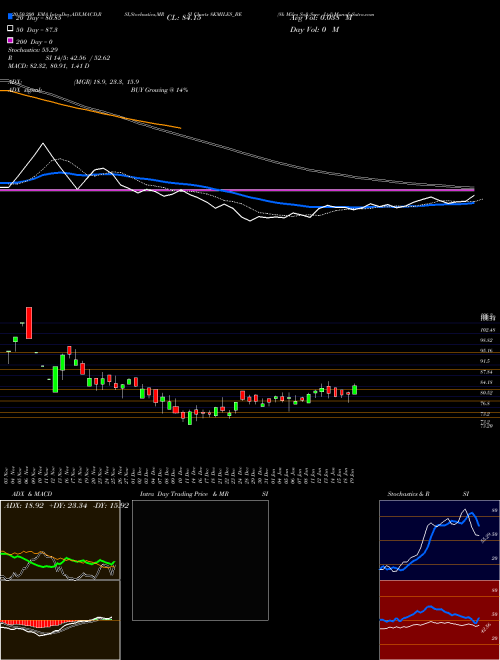
Task: Click the 91.5 price axis label
Action: click(x=485, y=361)
